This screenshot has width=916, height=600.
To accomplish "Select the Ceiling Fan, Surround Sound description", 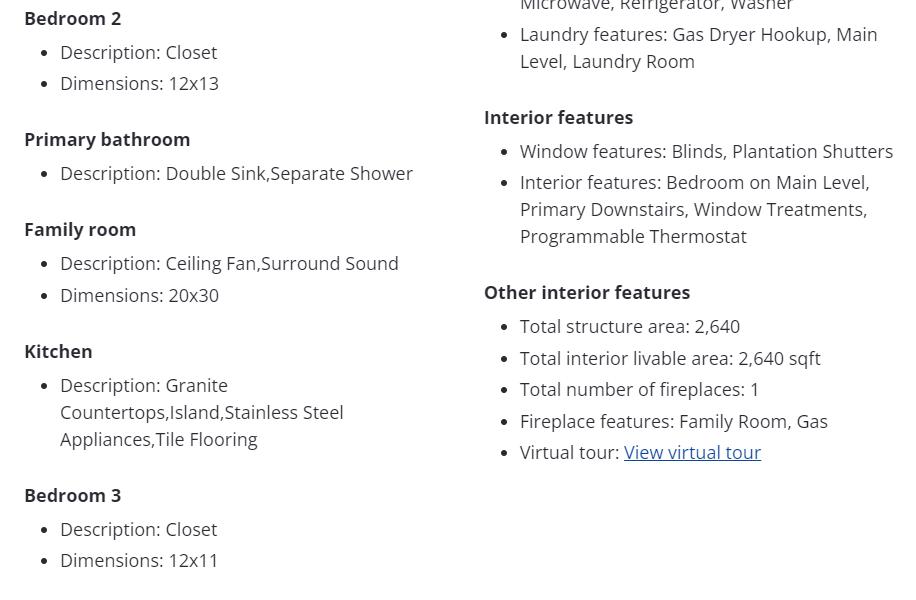I will point(229,264).
